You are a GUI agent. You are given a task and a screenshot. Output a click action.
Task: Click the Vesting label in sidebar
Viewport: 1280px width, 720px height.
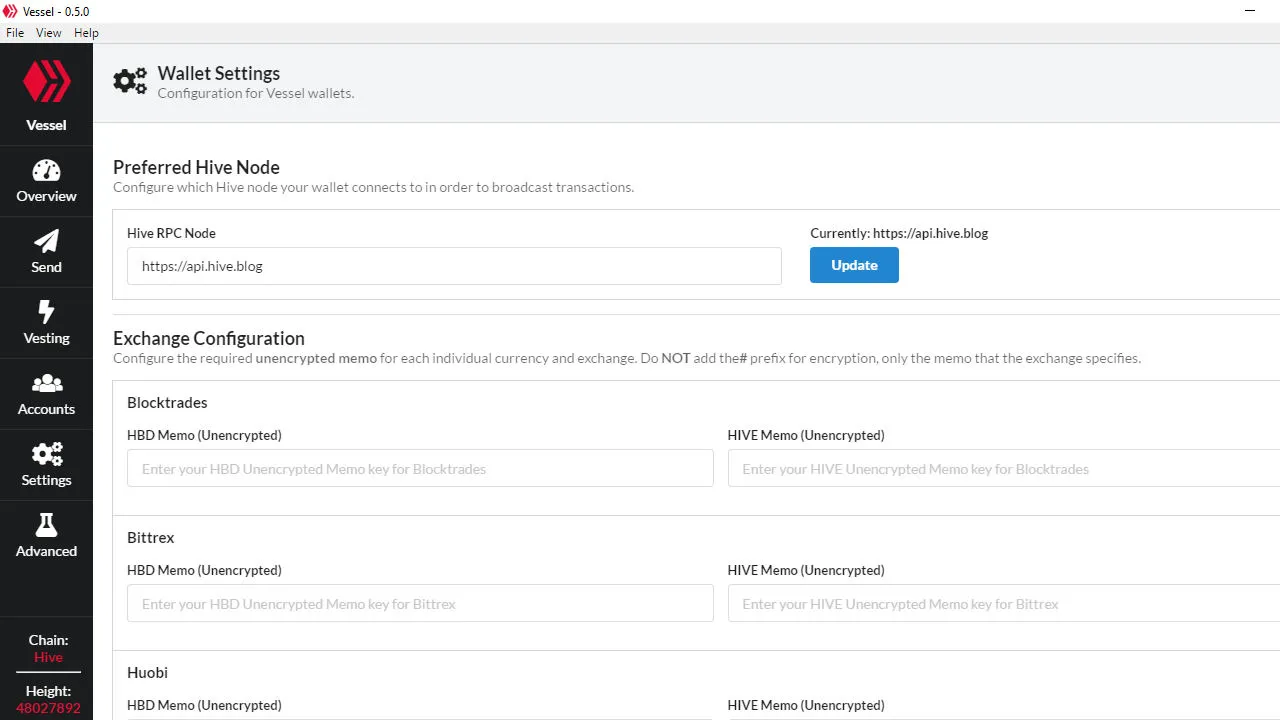46,338
